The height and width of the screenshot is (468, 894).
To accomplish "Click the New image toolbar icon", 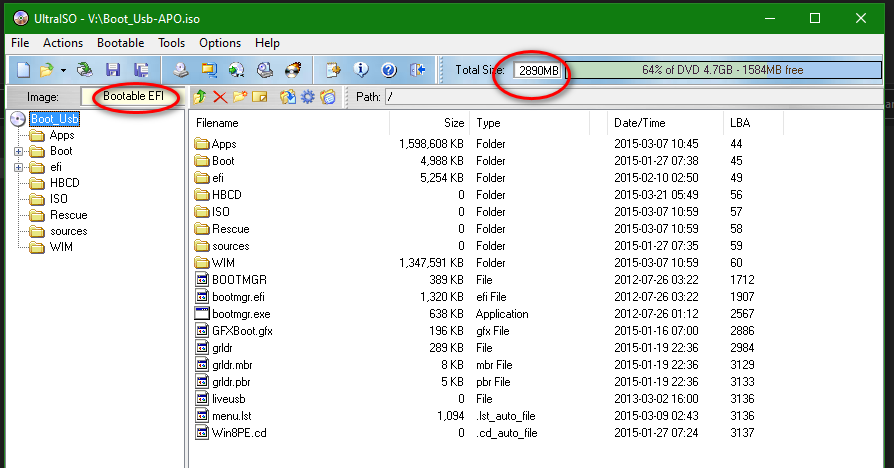I will (x=23, y=70).
